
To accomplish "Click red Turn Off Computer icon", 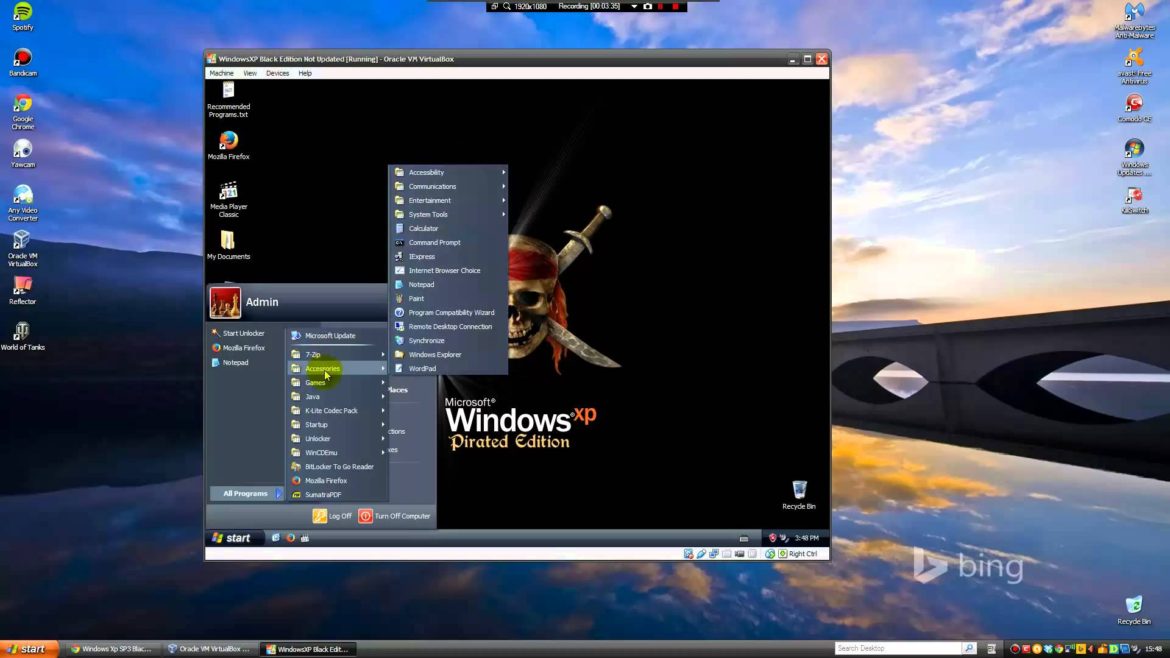I will (365, 516).
